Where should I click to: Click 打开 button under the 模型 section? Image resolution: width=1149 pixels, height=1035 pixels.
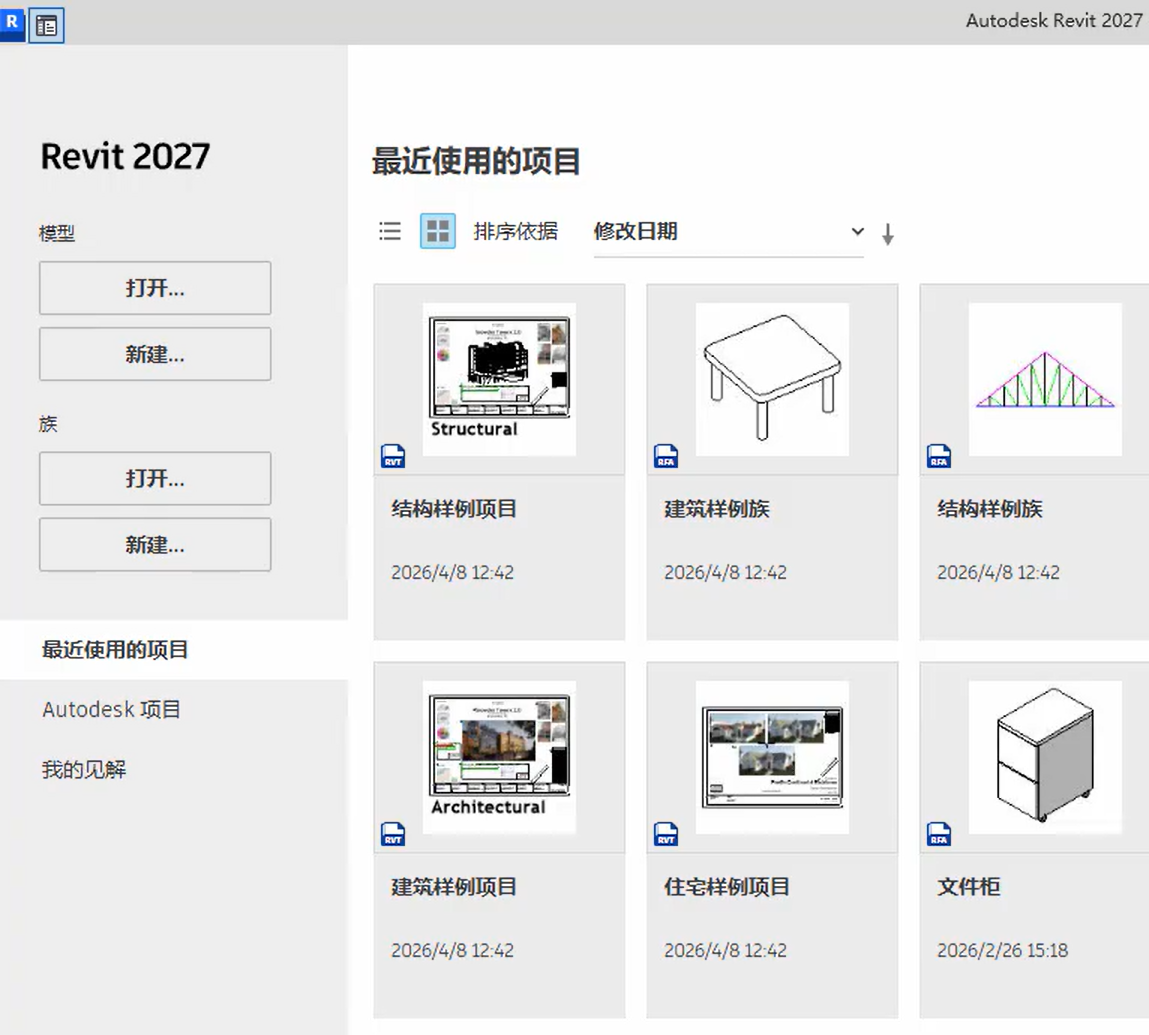(155, 288)
